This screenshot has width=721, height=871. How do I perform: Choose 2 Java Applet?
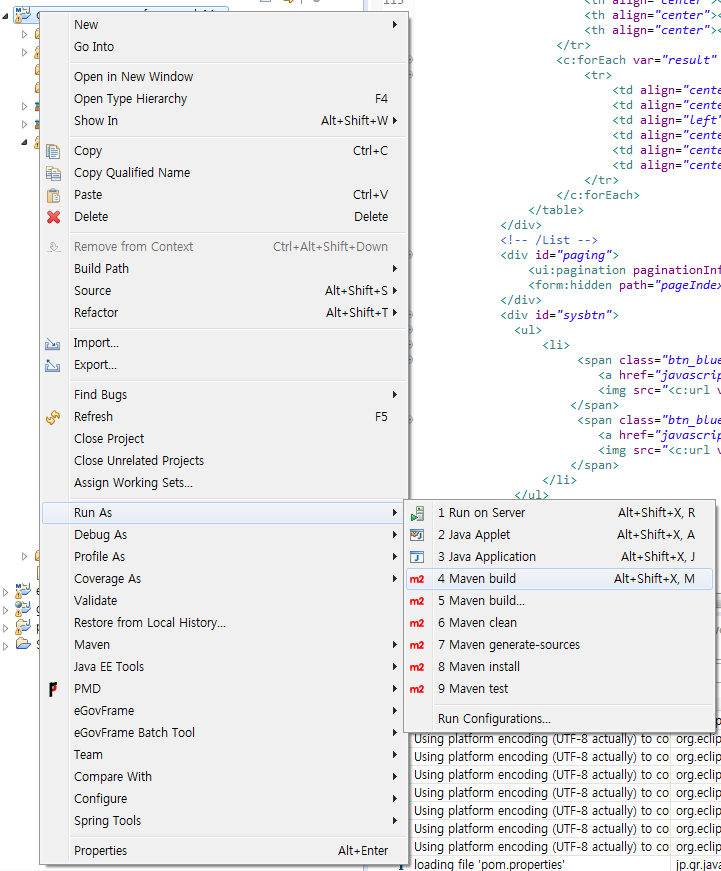pyautogui.click(x=559, y=535)
